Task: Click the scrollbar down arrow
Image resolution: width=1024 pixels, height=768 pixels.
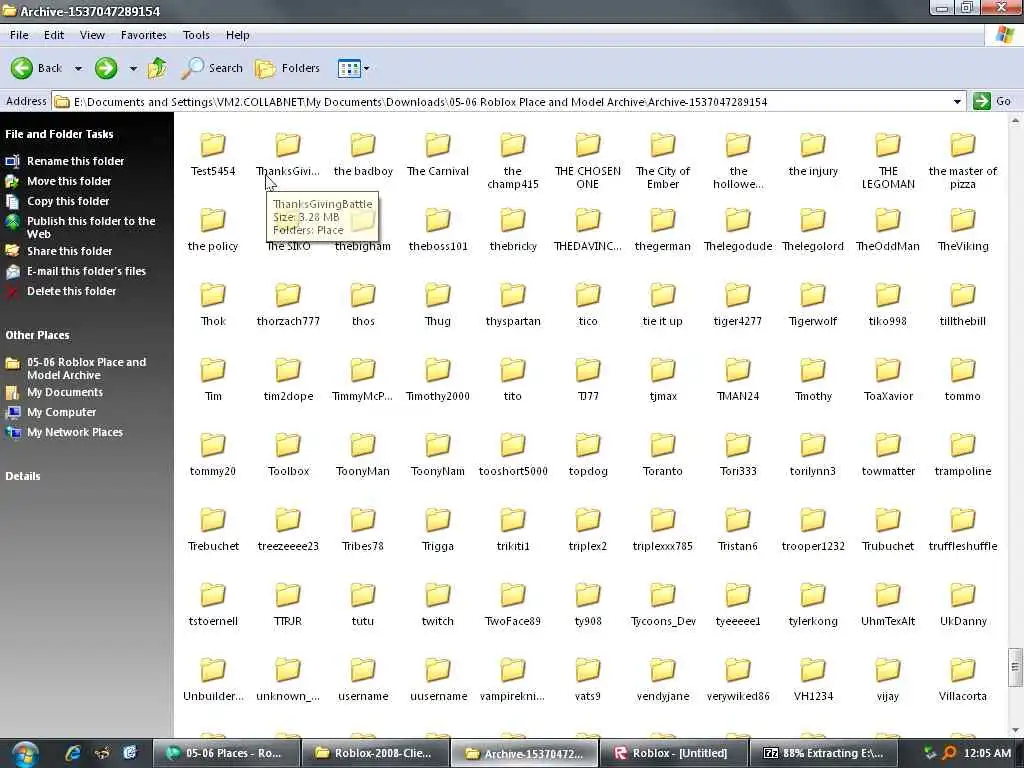Action: coord(1015,730)
